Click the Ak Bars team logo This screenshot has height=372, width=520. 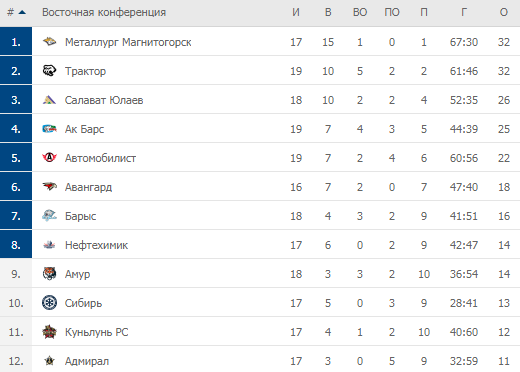tap(49, 129)
